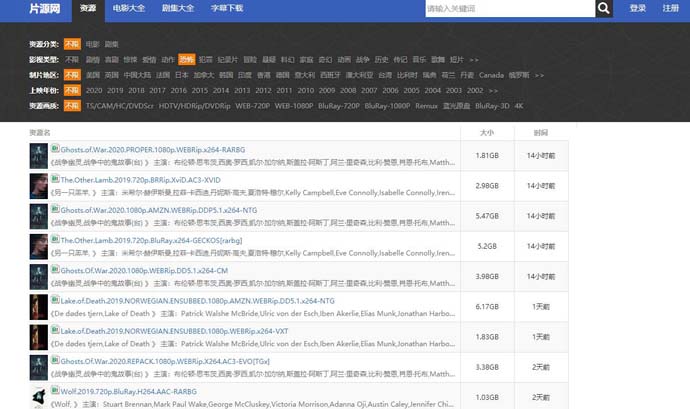Click file icon beside Ghosts.Of.War REPACK EVO
Screen dimensions: 690x409
click(x=56, y=359)
